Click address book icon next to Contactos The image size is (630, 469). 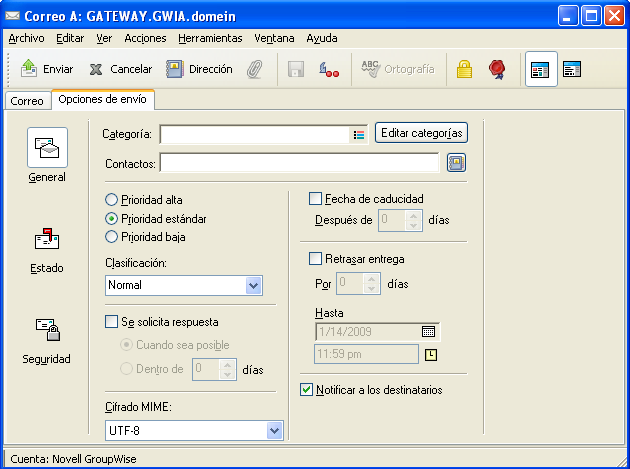(x=456, y=163)
